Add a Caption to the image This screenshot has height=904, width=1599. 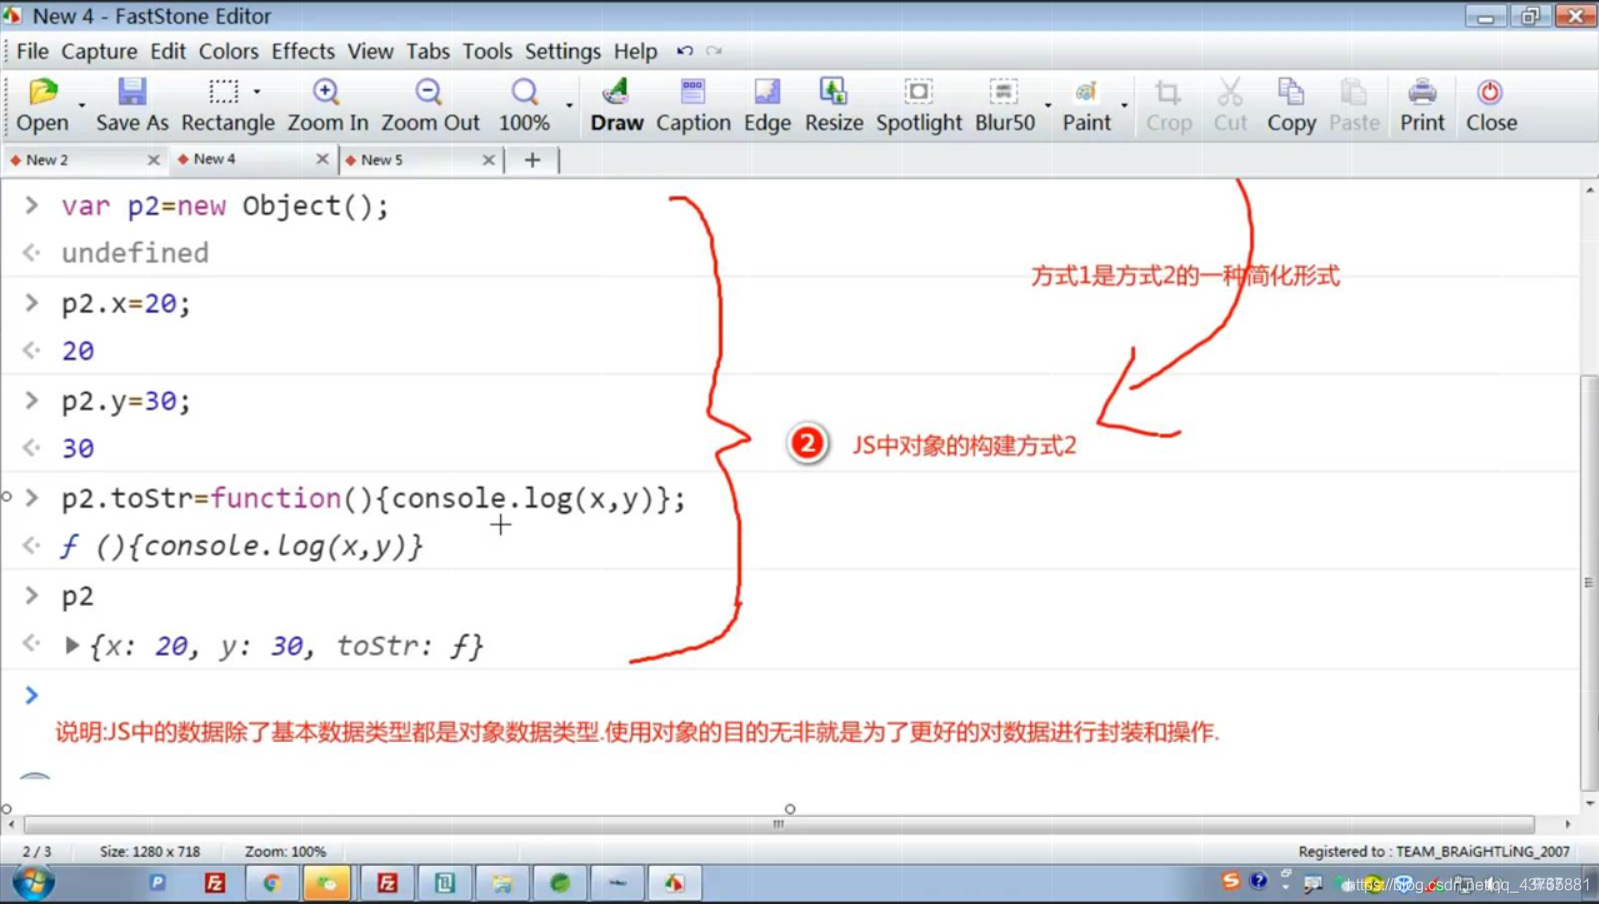click(693, 105)
